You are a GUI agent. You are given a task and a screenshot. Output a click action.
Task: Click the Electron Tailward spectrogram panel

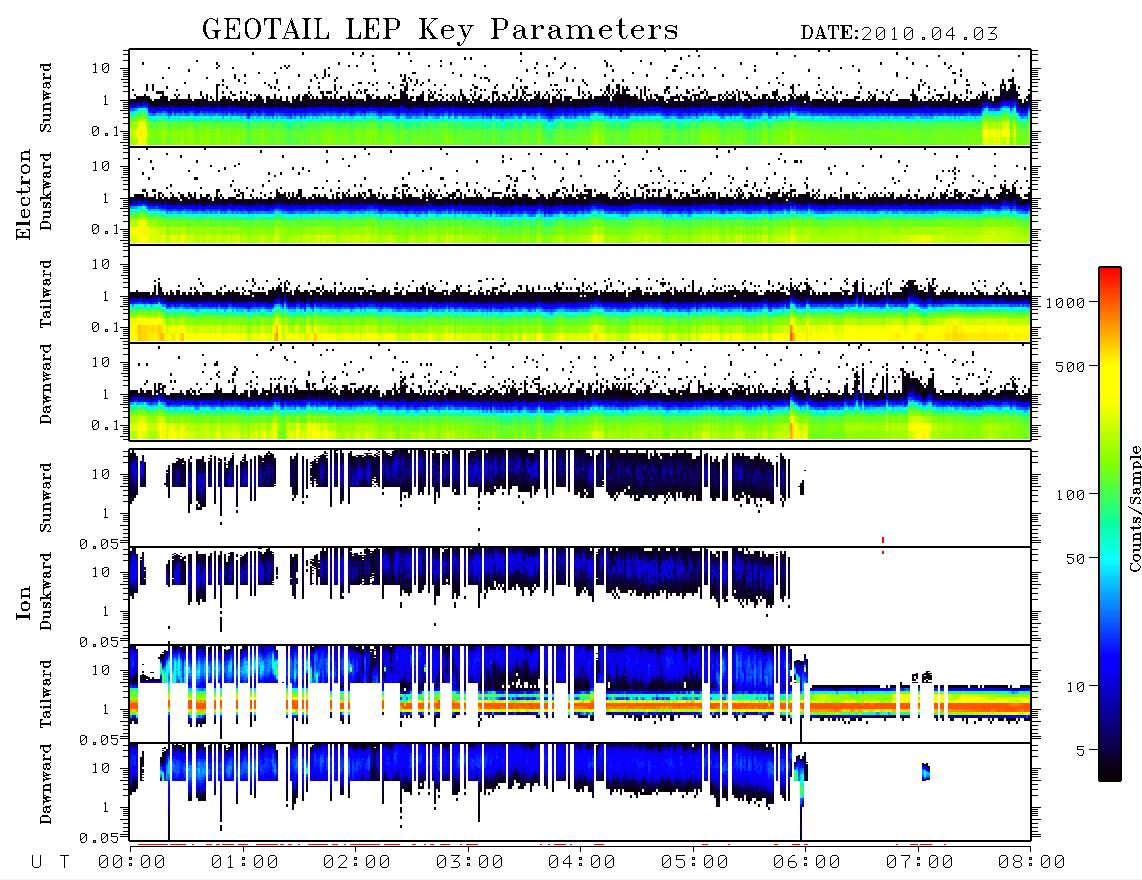coord(580,294)
